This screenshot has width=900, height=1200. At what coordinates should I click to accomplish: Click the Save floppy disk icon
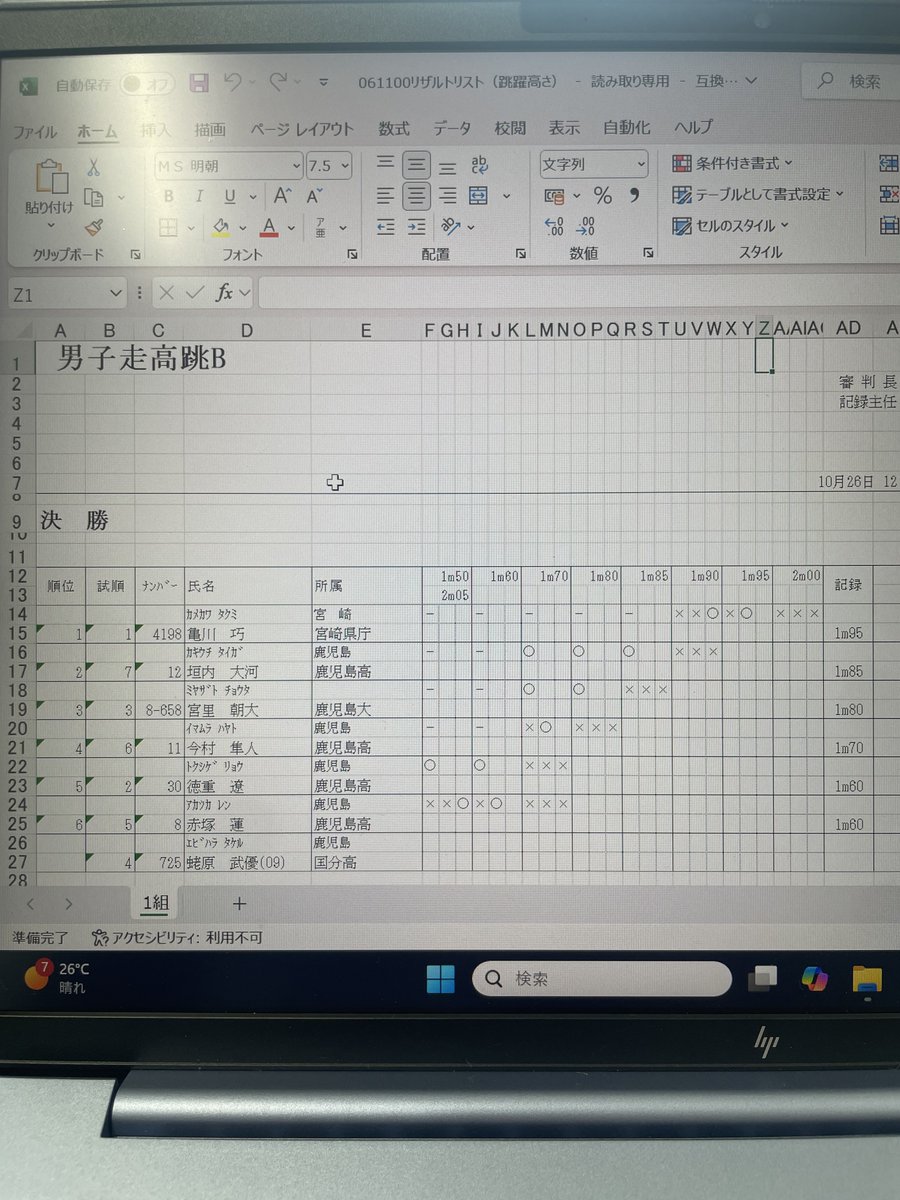(199, 82)
